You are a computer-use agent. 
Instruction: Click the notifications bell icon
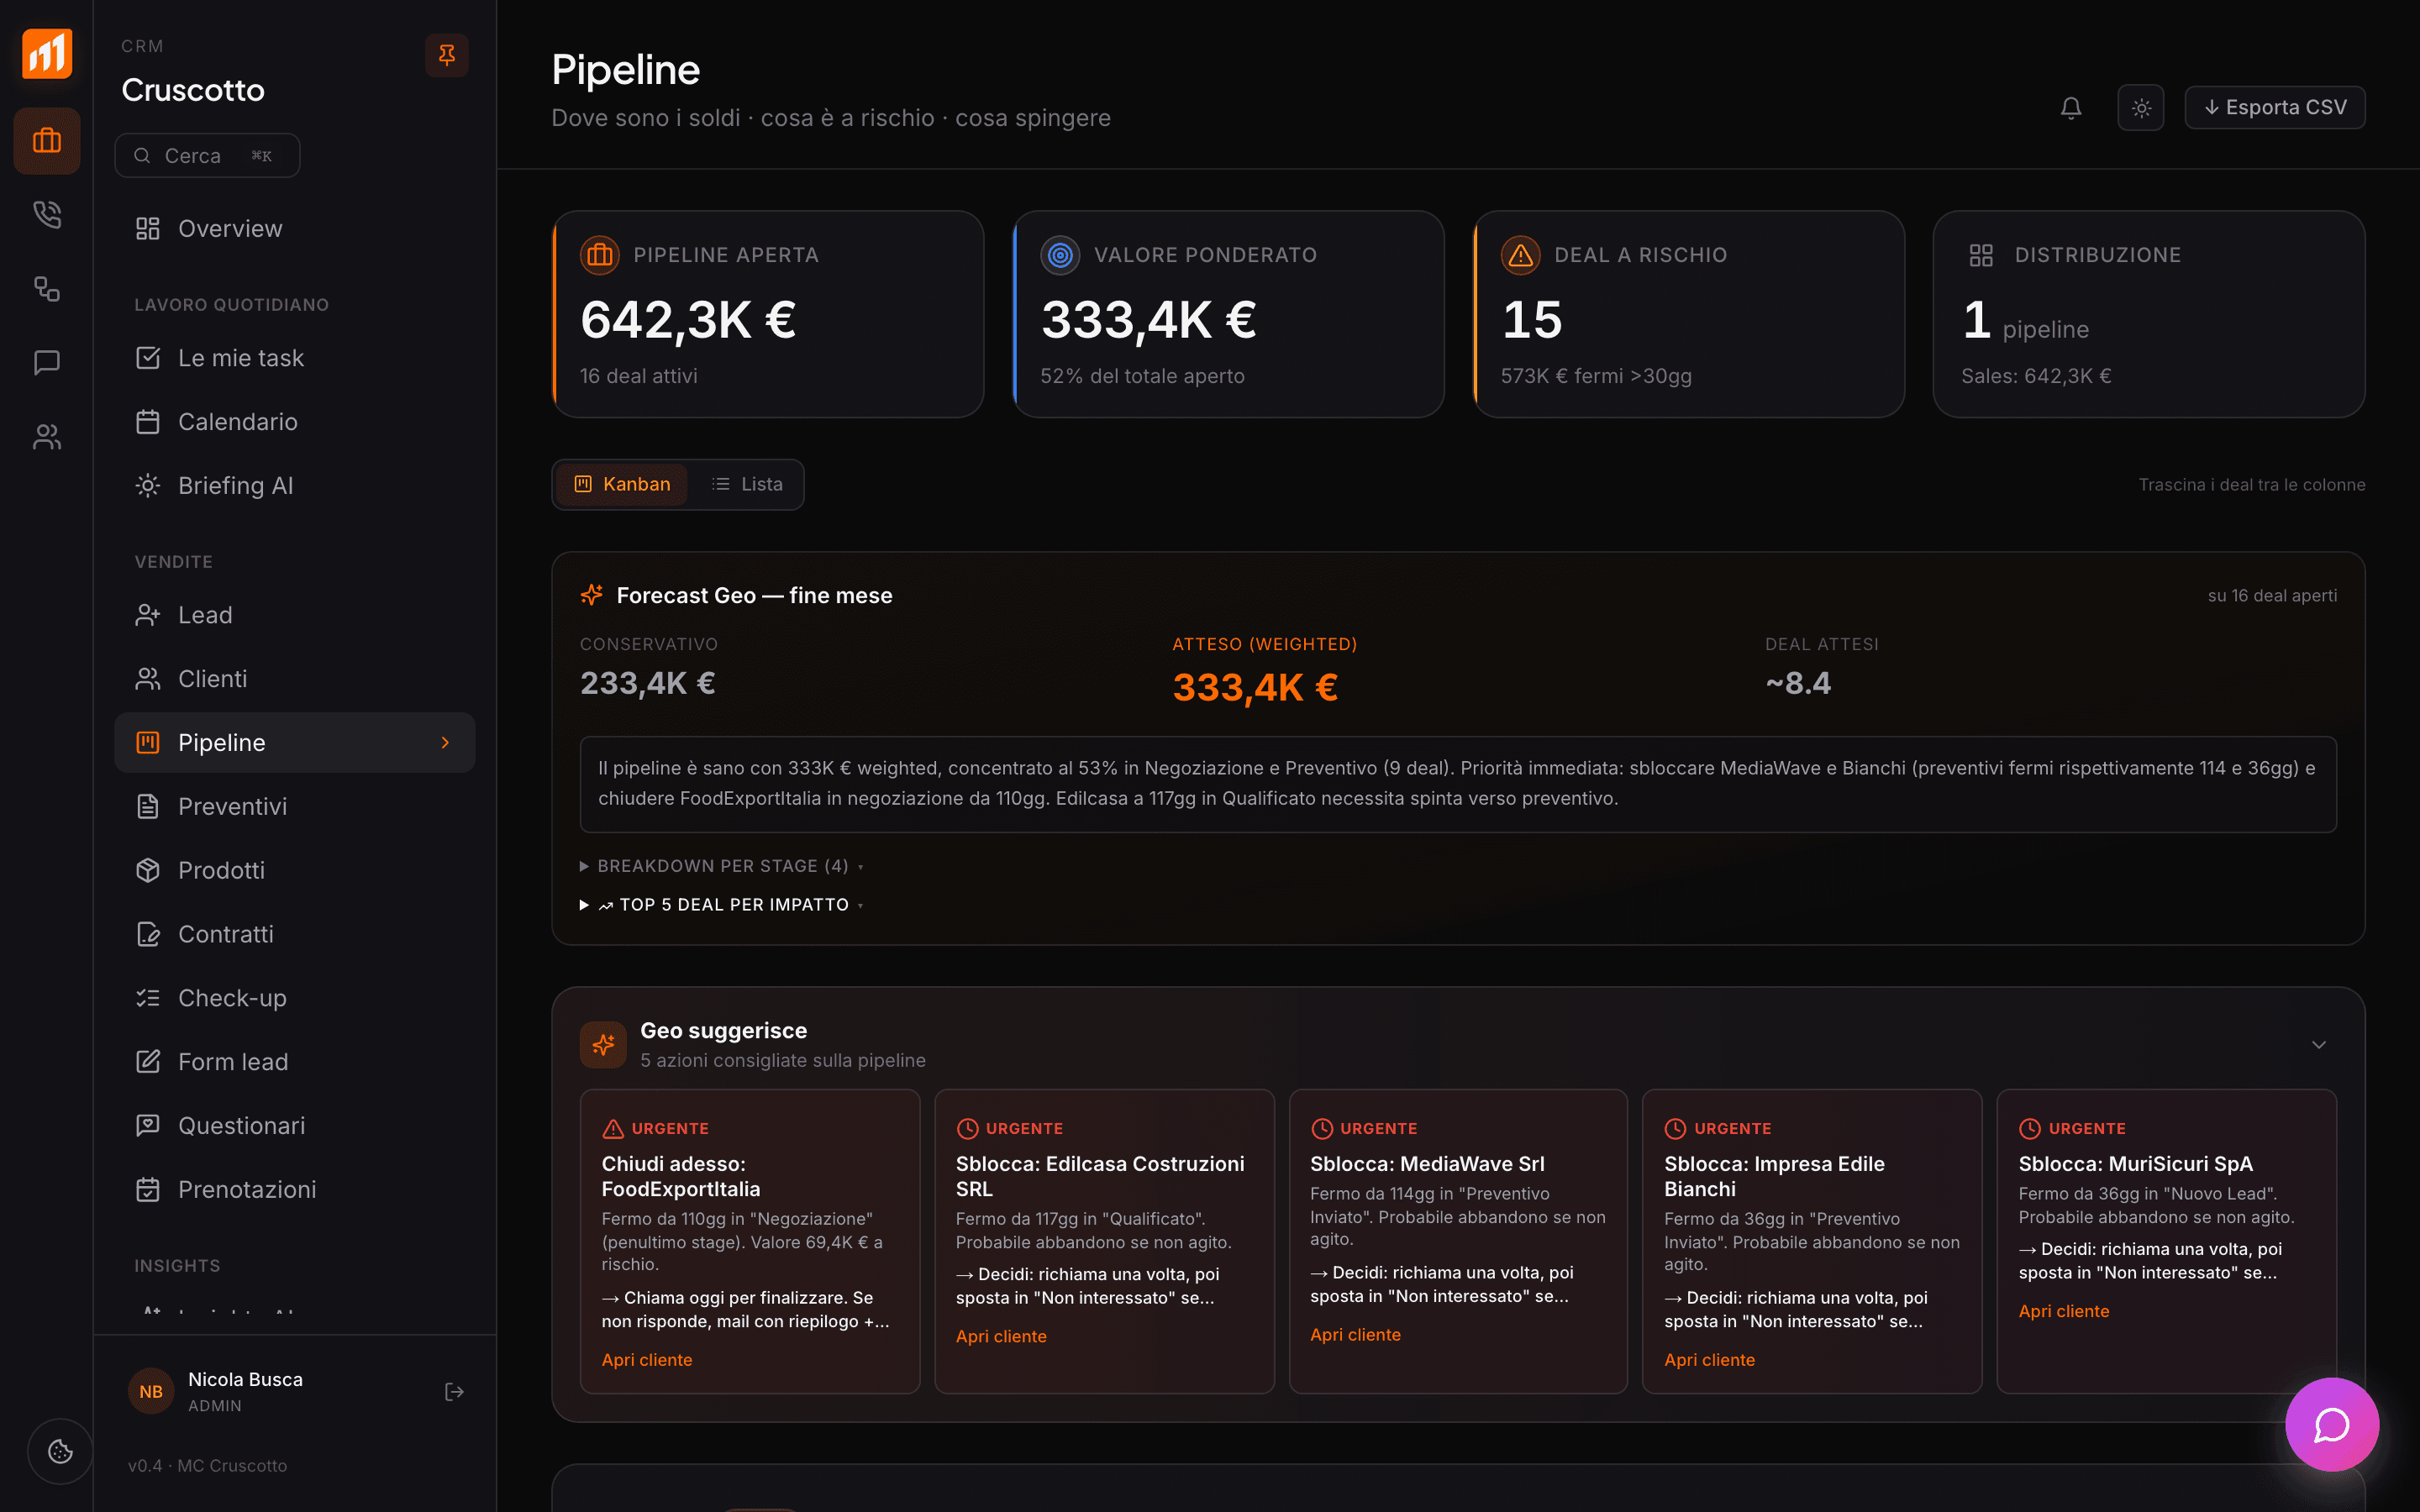click(2071, 108)
